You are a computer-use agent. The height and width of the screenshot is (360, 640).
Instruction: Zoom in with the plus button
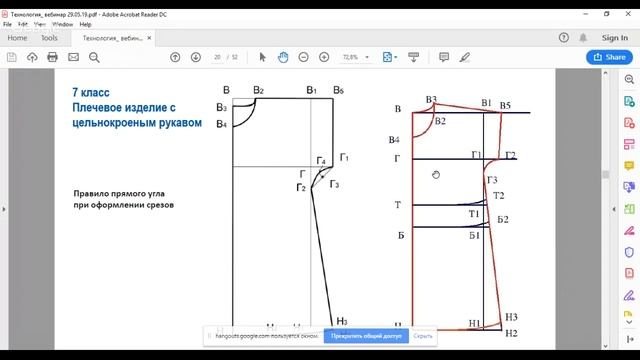click(324, 57)
